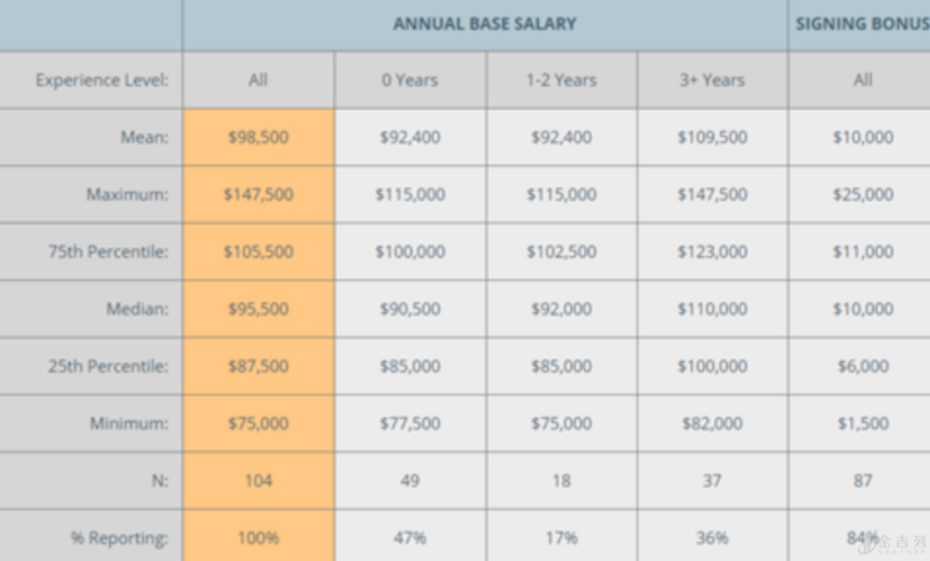Select the 1-2 Years experience header
This screenshot has height=561, width=930.
[x=561, y=80]
